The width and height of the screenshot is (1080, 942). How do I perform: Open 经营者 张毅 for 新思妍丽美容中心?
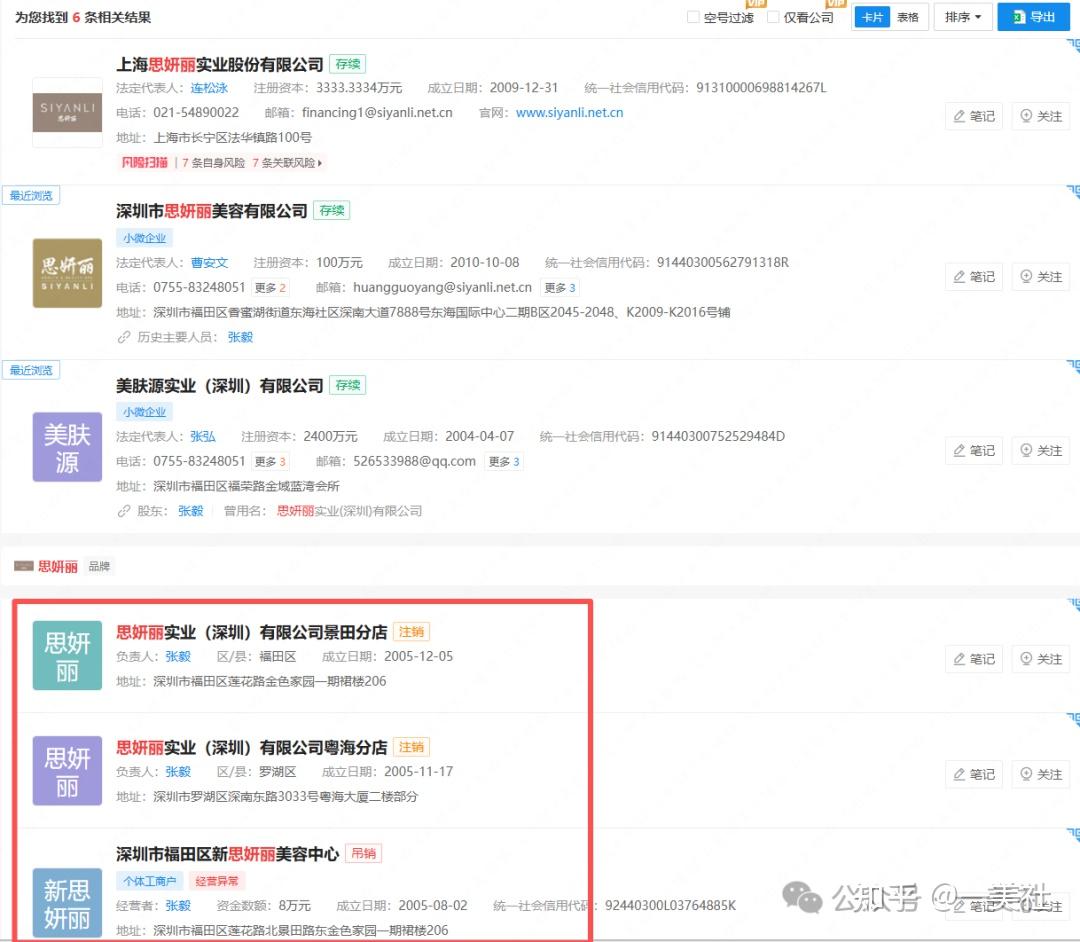coord(178,906)
